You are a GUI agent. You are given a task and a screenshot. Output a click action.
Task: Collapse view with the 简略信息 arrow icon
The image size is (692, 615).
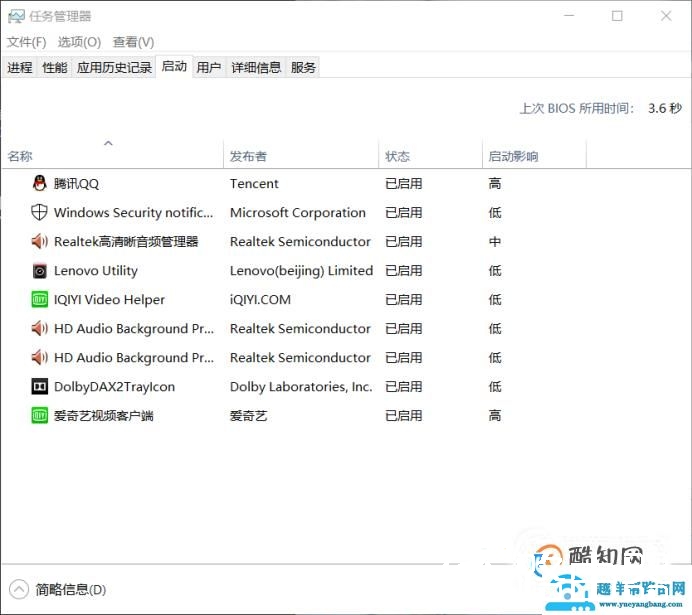point(19,589)
